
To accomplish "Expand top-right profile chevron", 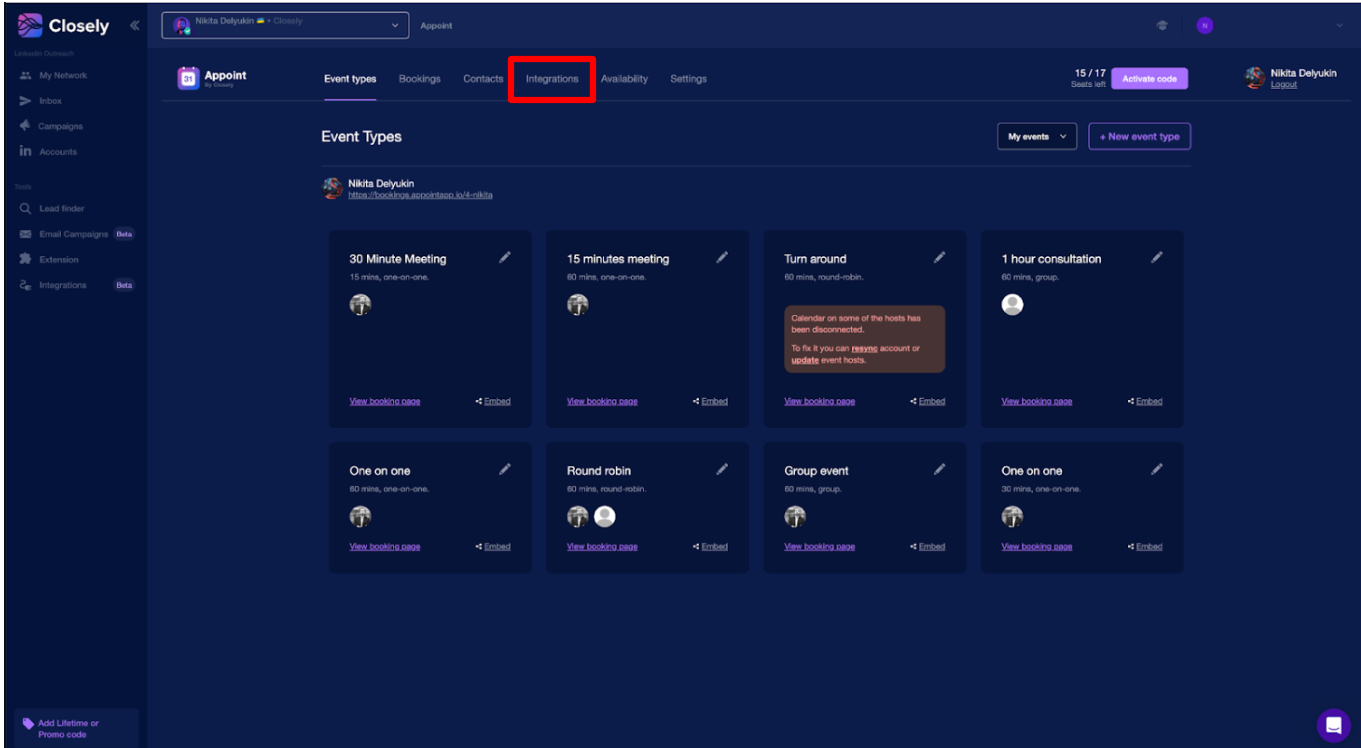I will pos(1339,26).
